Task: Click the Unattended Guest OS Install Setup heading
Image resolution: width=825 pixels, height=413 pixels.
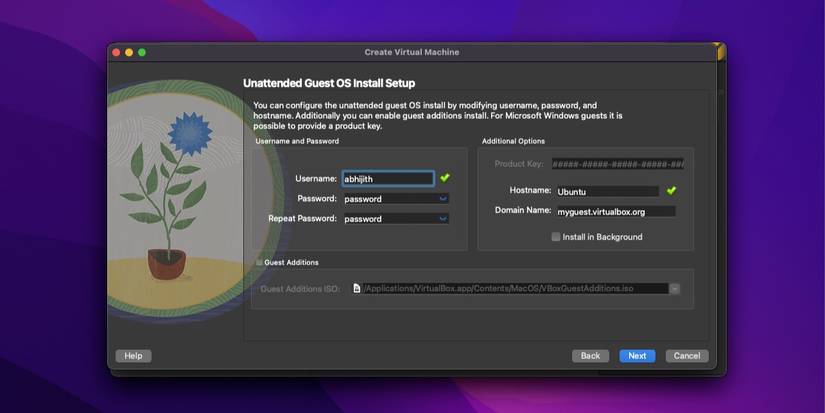Action: point(329,83)
